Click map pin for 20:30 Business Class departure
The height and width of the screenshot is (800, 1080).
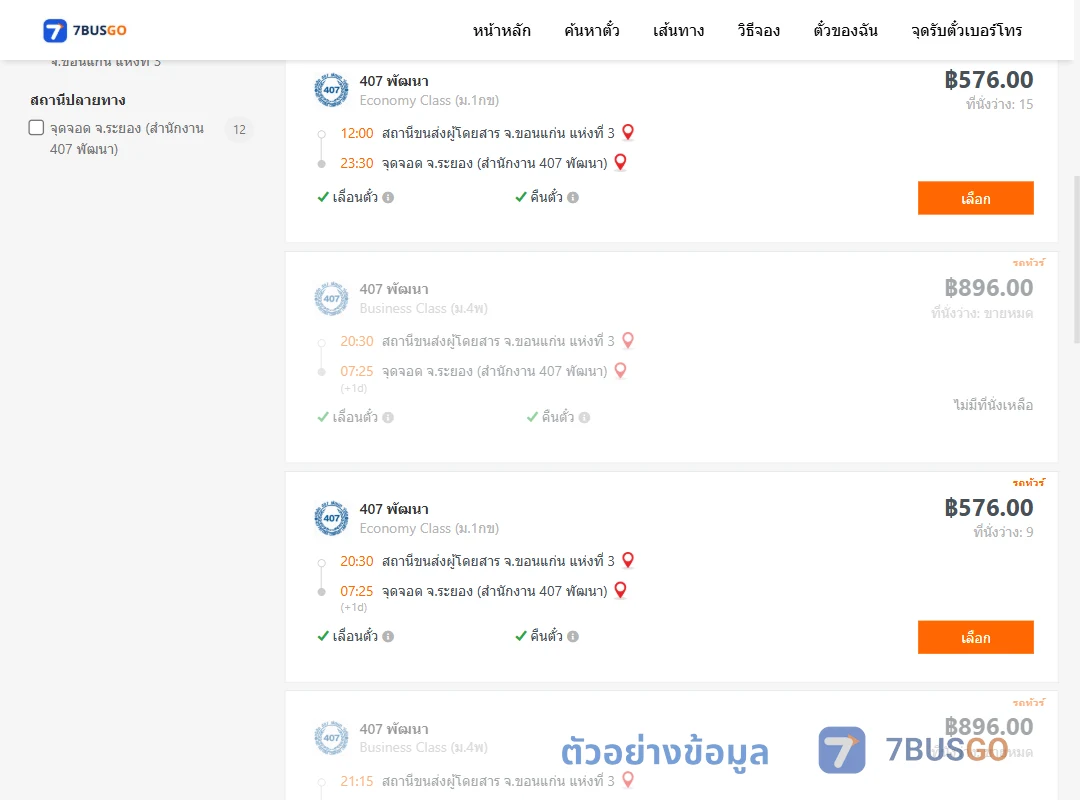[x=627, y=340]
